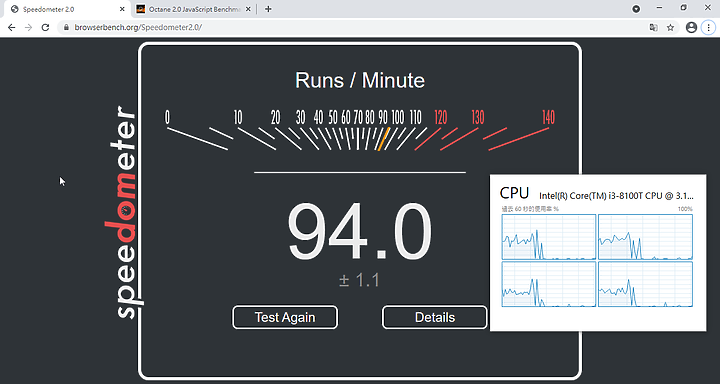Viewport: 720px width, 384px height.
Task: Click the ± 1.1 deviation text
Action: point(360,280)
